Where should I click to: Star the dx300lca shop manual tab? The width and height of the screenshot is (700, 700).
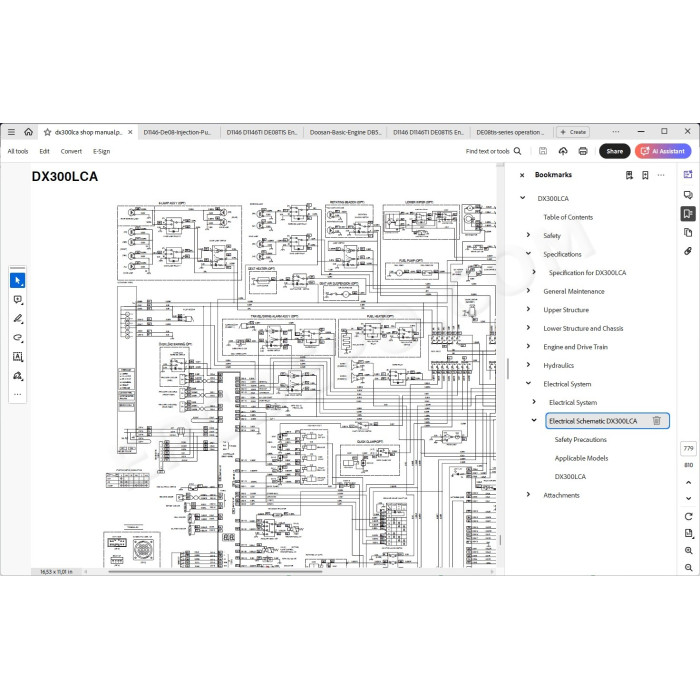pos(47,132)
